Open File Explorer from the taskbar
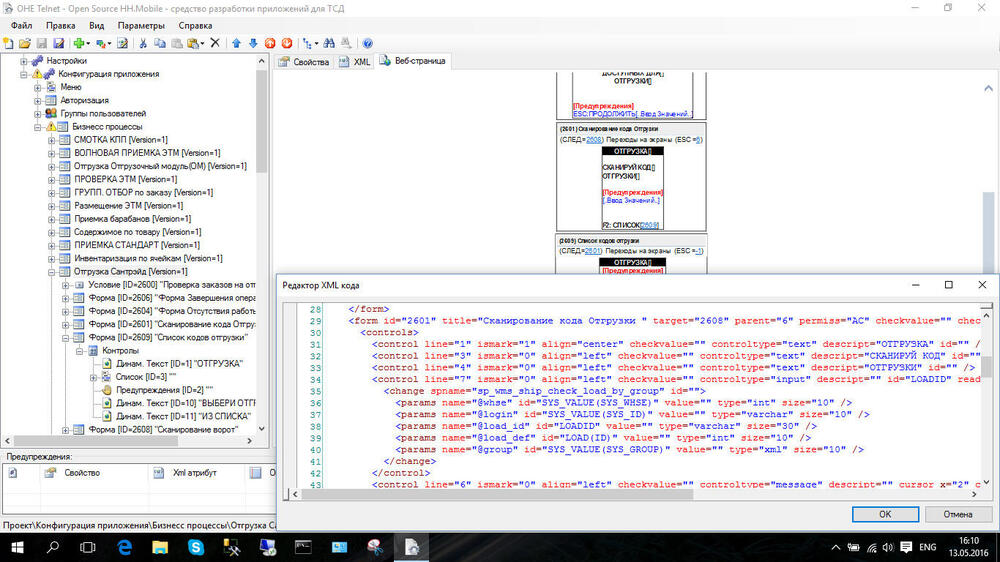The image size is (1000, 562). [x=160, y=547]
